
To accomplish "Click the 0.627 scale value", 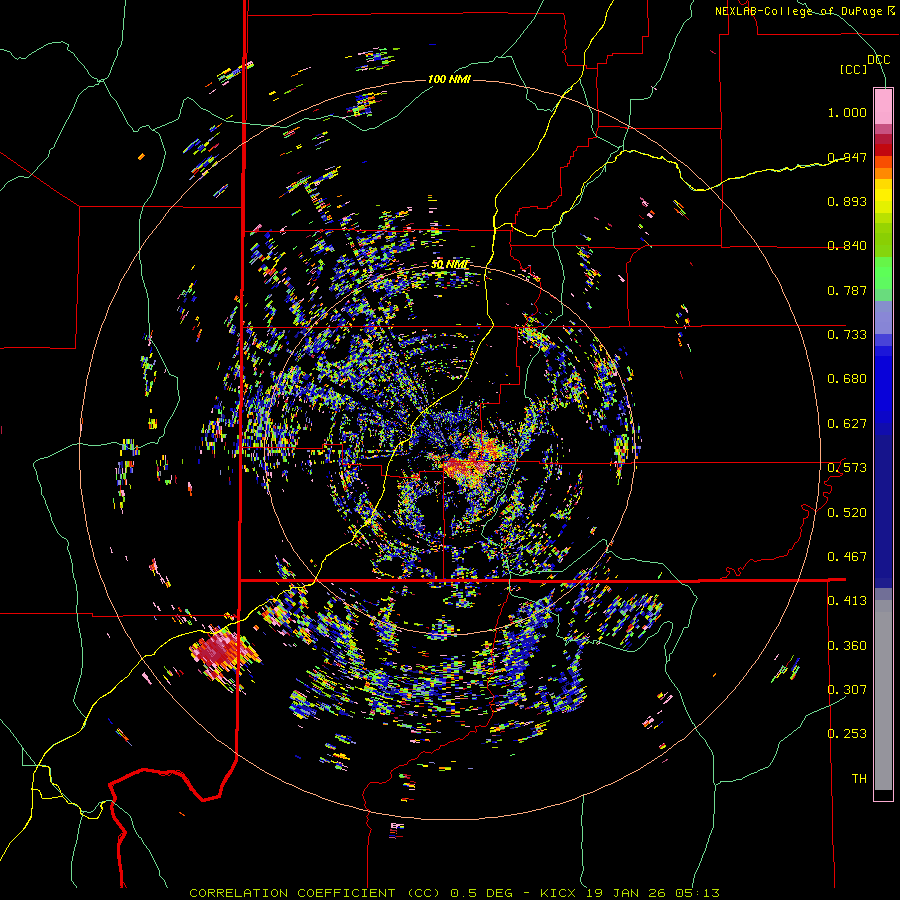I will (x=847, y=424).
